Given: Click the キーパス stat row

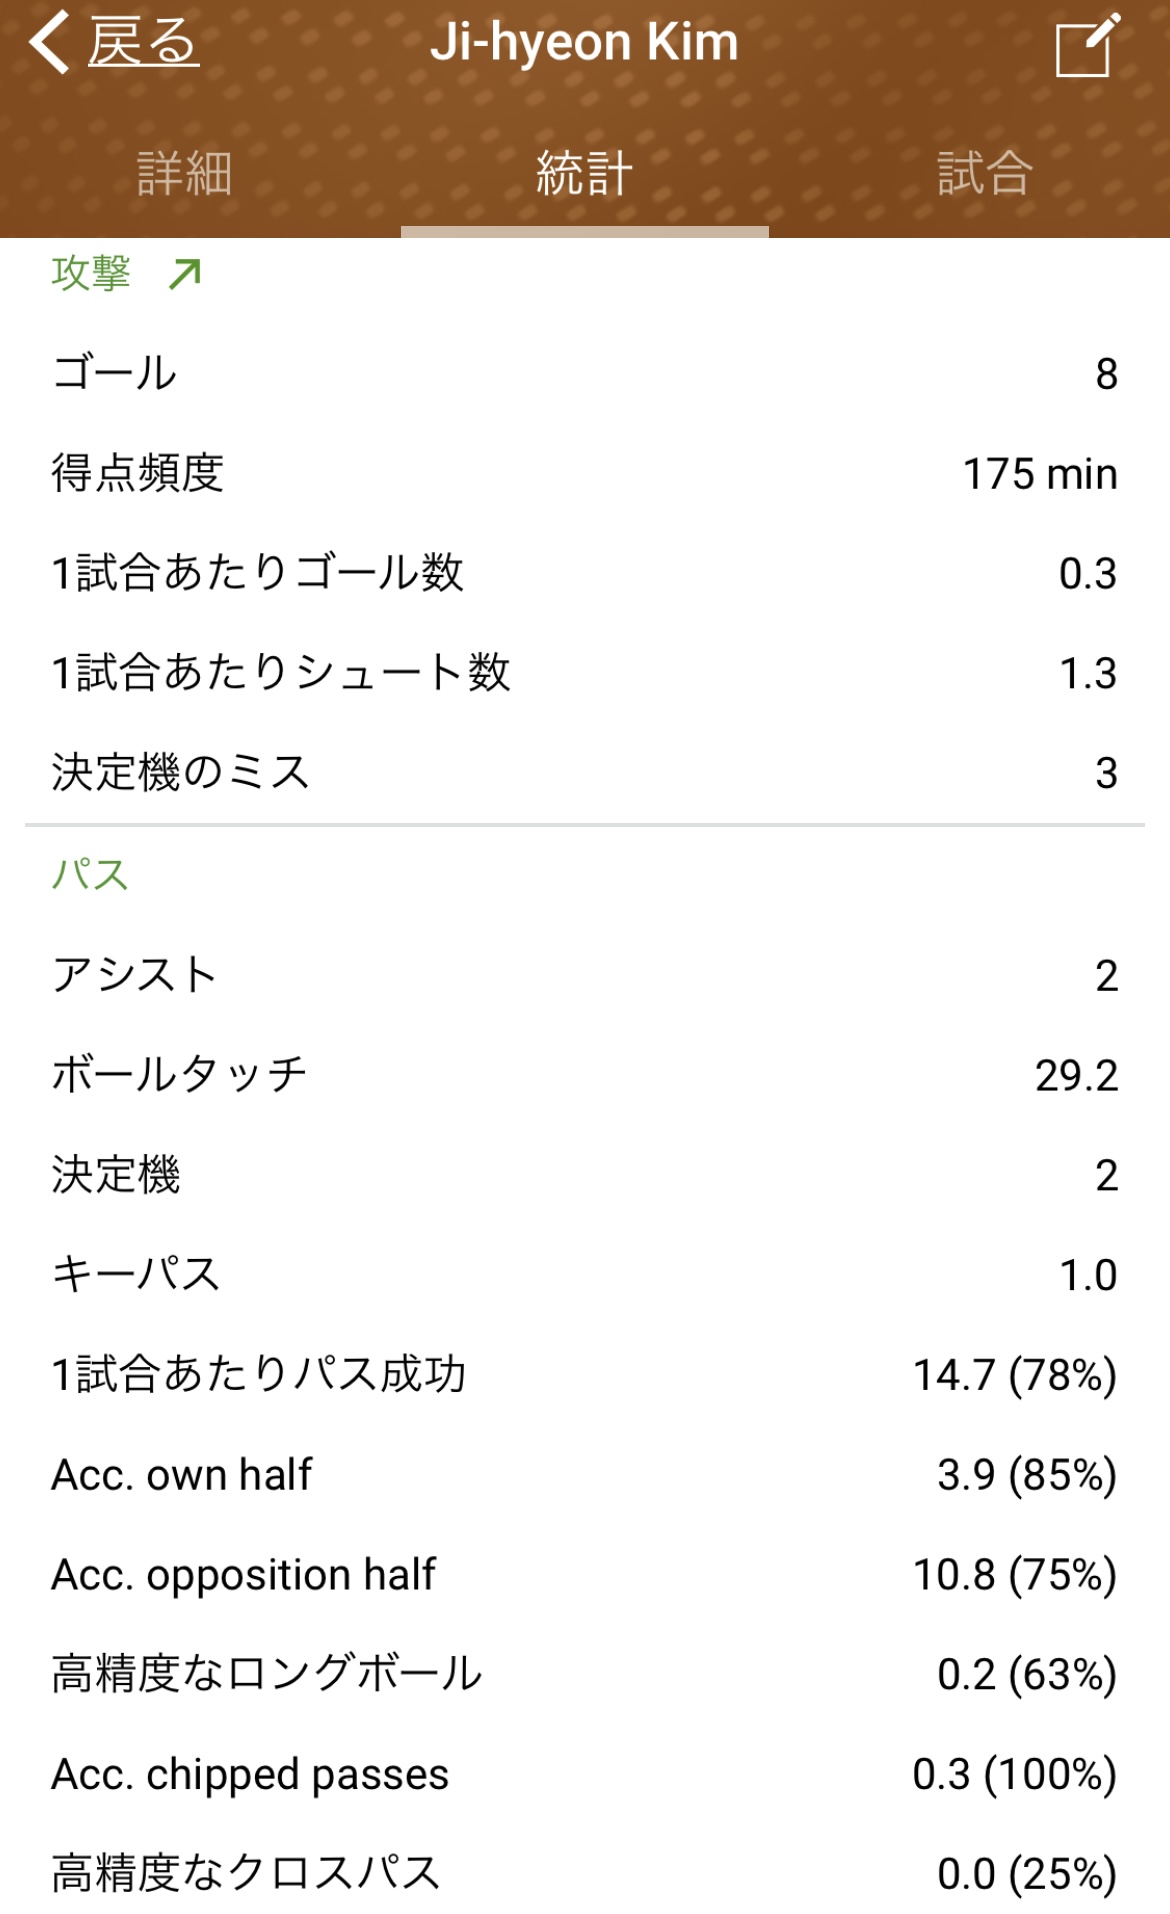Looking at the screenshot, I should (x=585, y=1275).
